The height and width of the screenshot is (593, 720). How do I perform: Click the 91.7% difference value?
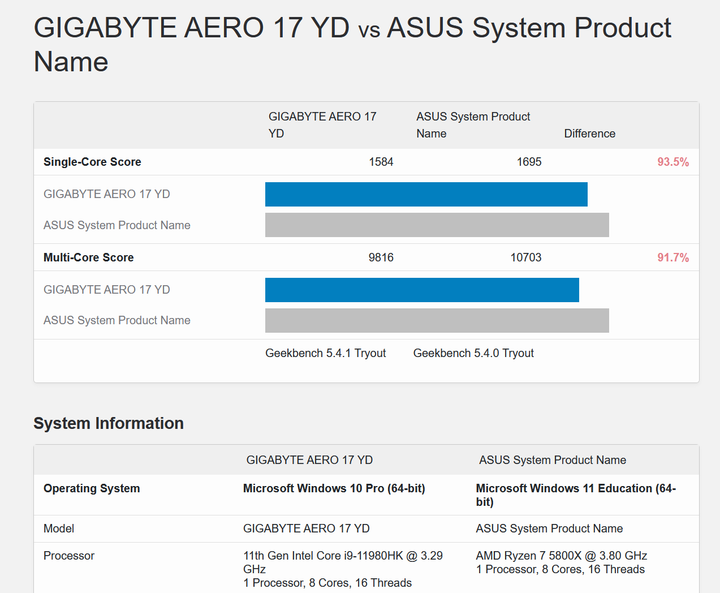[x=673, y=258]
